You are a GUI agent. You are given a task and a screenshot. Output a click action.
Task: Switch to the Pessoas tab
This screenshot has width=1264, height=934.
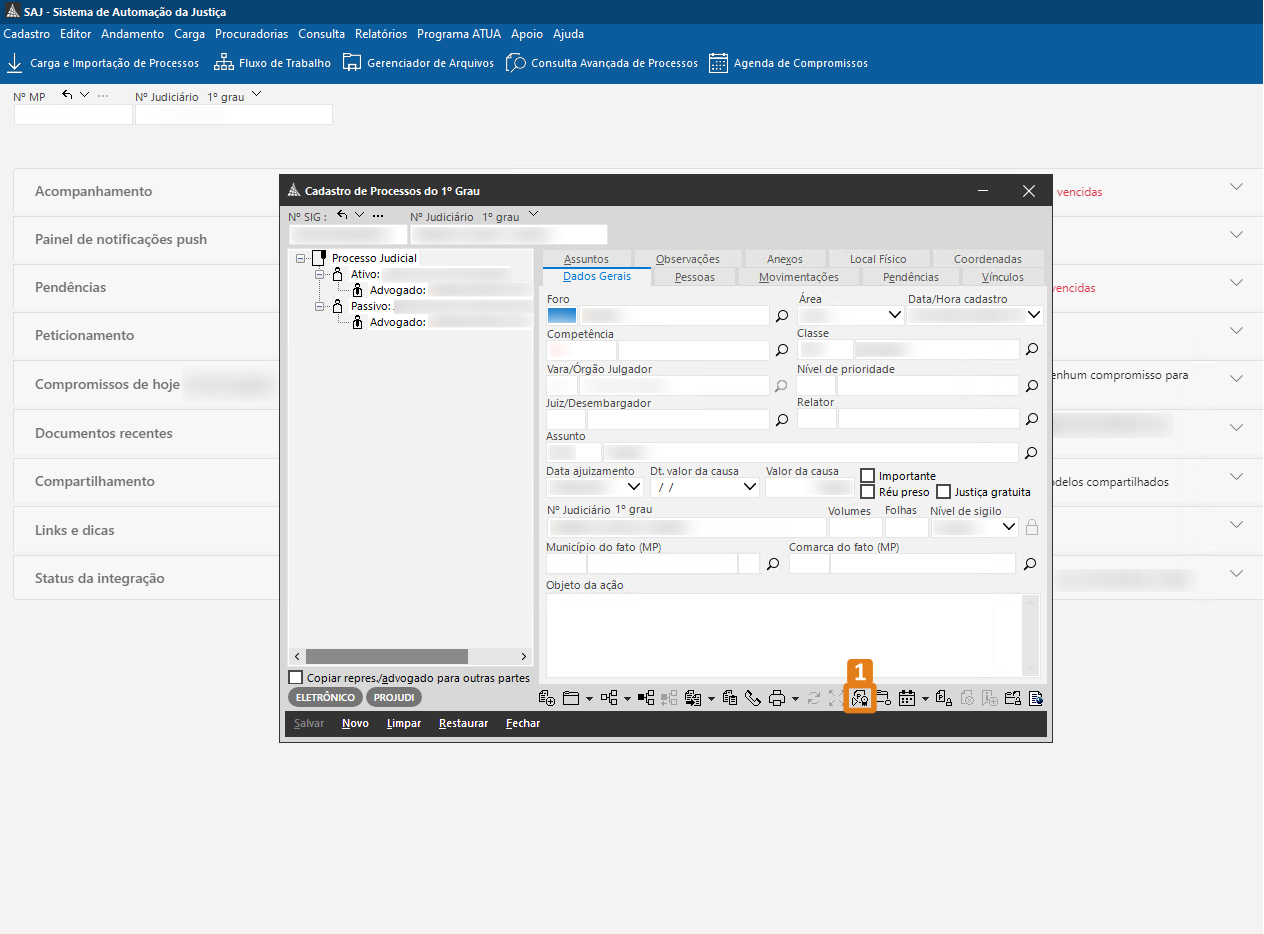click(x=694, y=277)
